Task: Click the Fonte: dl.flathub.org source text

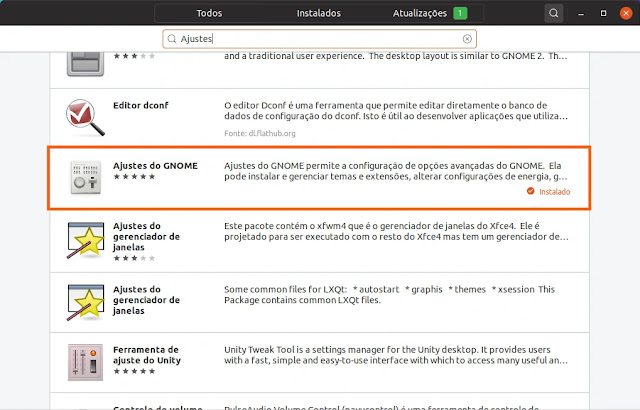Action: [x=260, y=133]
